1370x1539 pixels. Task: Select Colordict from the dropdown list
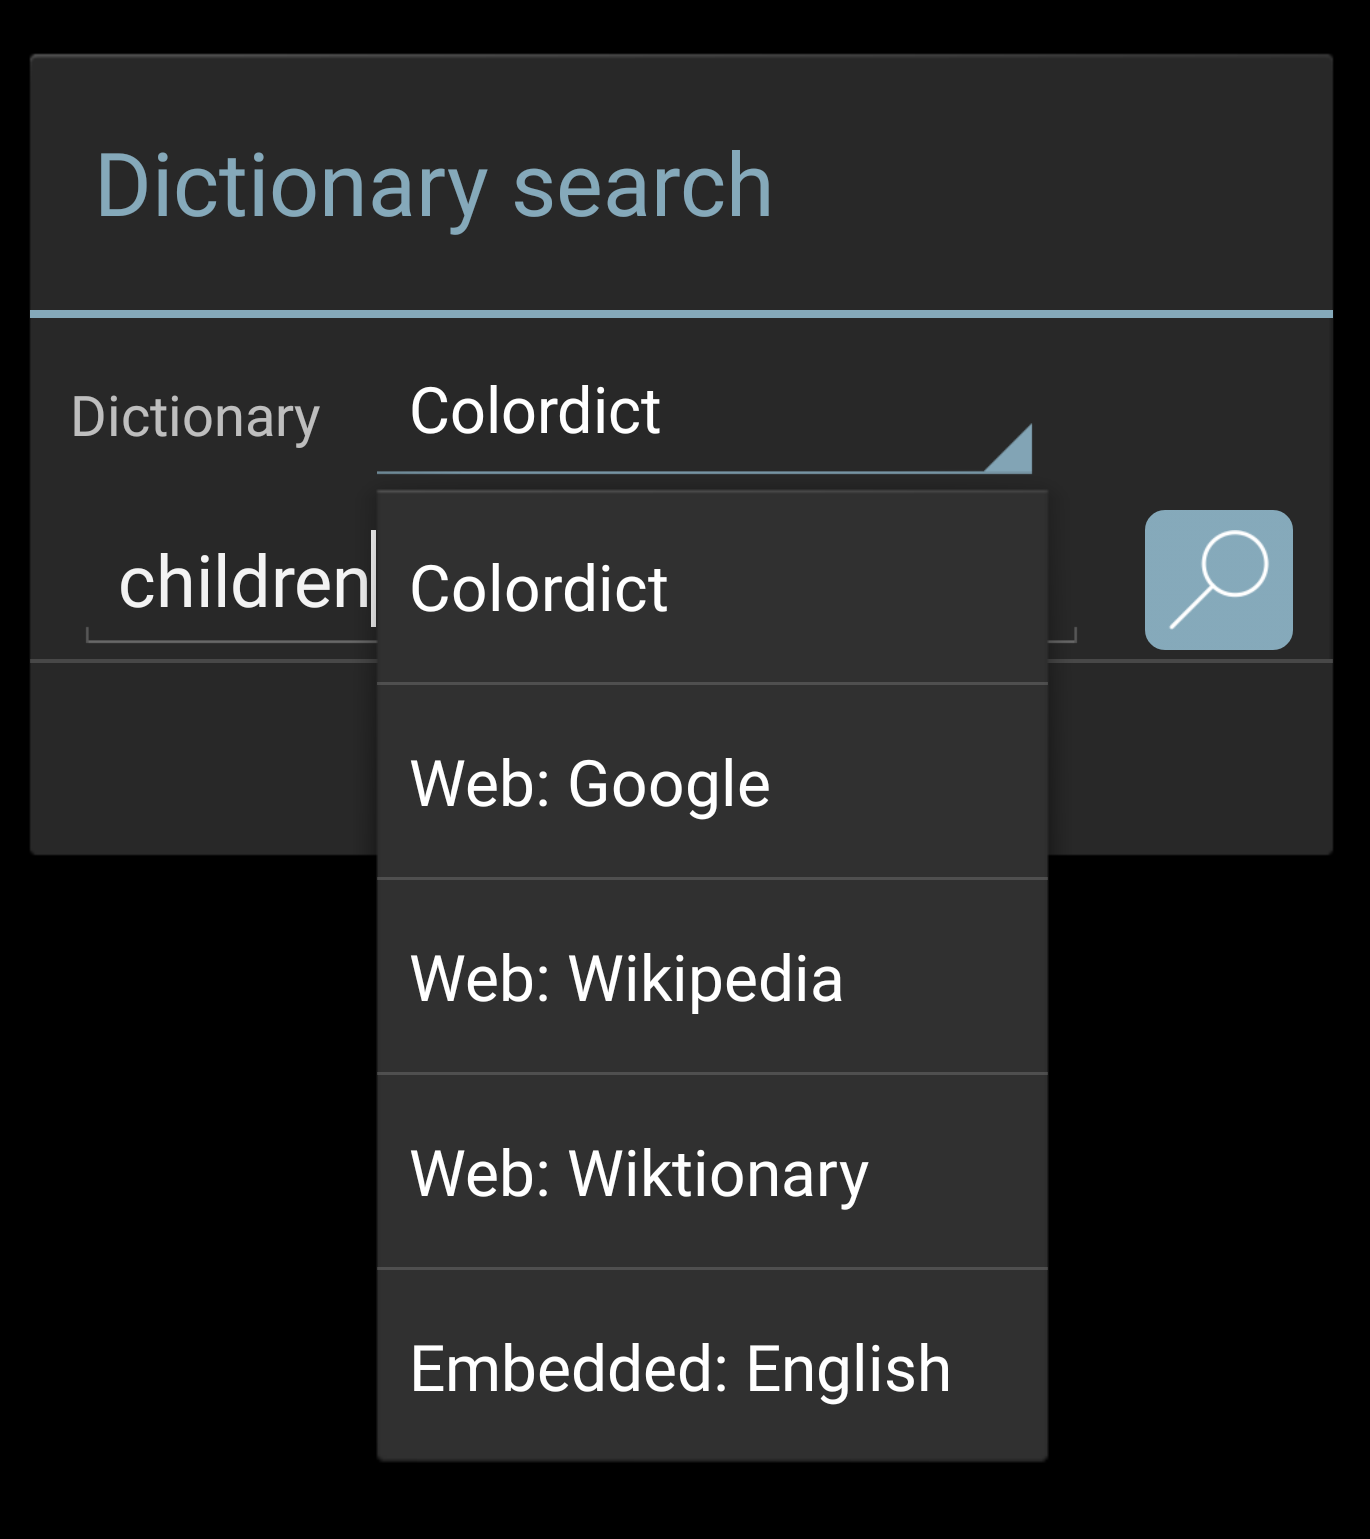click(x=712, y=588)
